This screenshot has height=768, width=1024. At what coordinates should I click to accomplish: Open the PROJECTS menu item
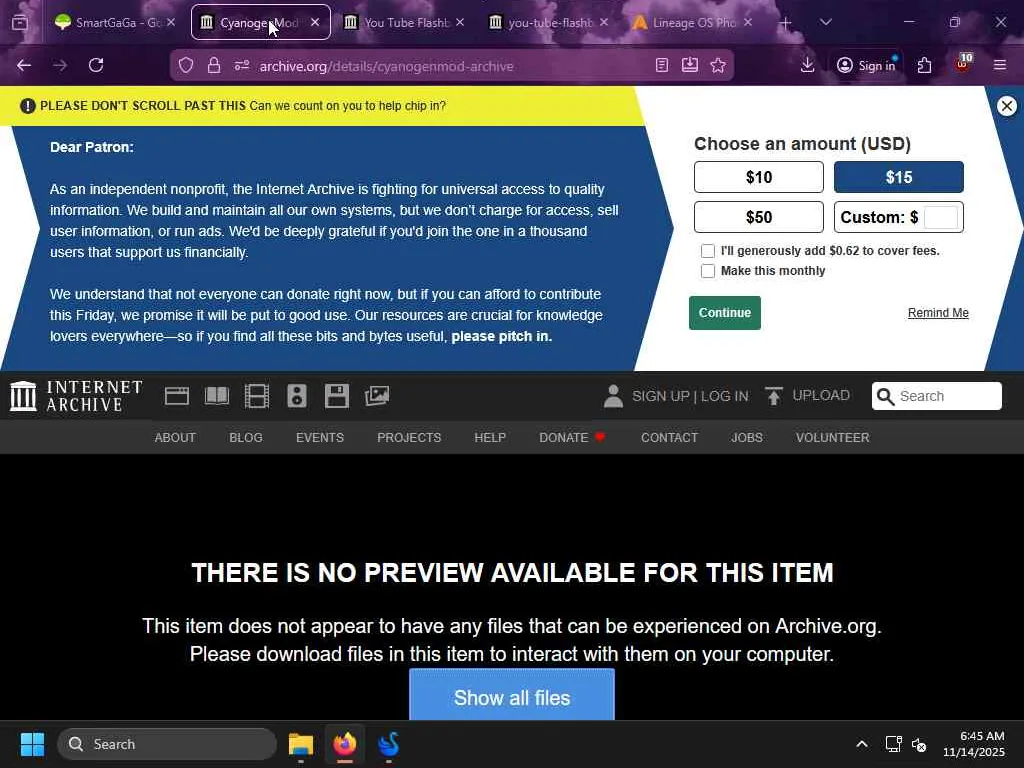[409, 438]
